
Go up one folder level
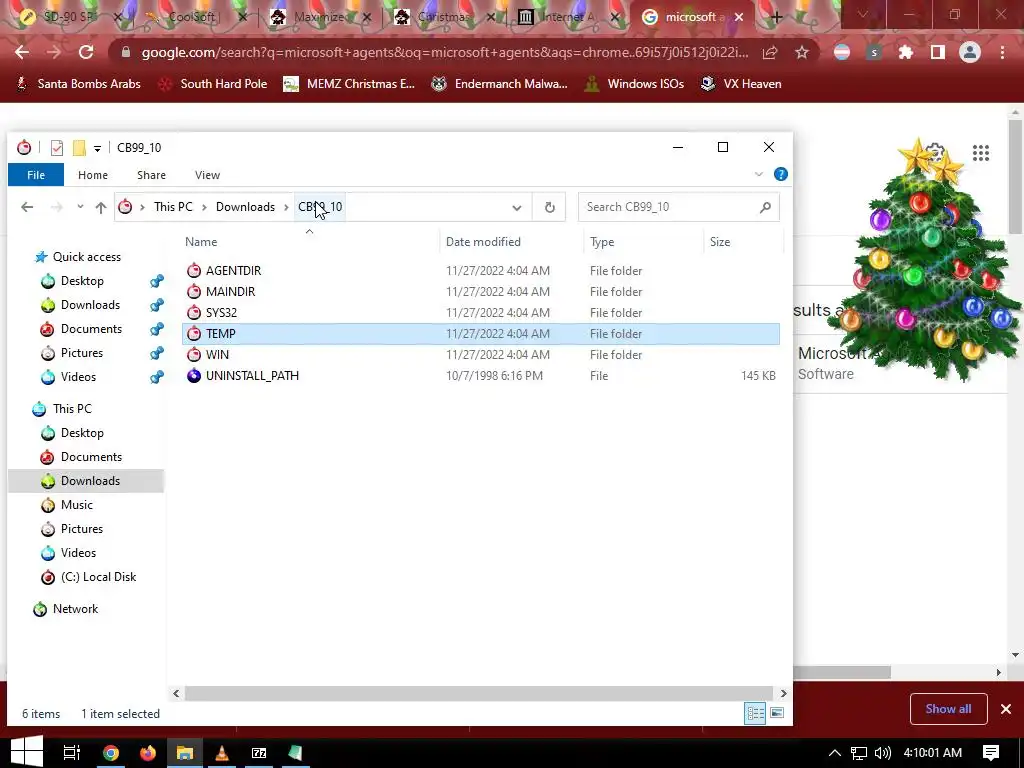tap(101, 207)
